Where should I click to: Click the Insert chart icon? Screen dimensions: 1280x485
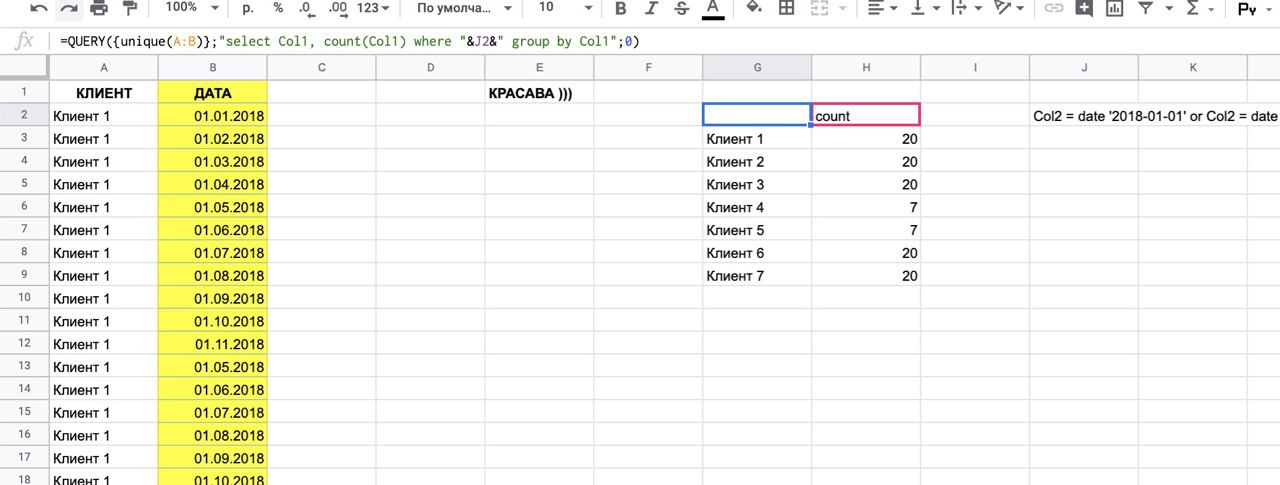[x=1114, y=8]
